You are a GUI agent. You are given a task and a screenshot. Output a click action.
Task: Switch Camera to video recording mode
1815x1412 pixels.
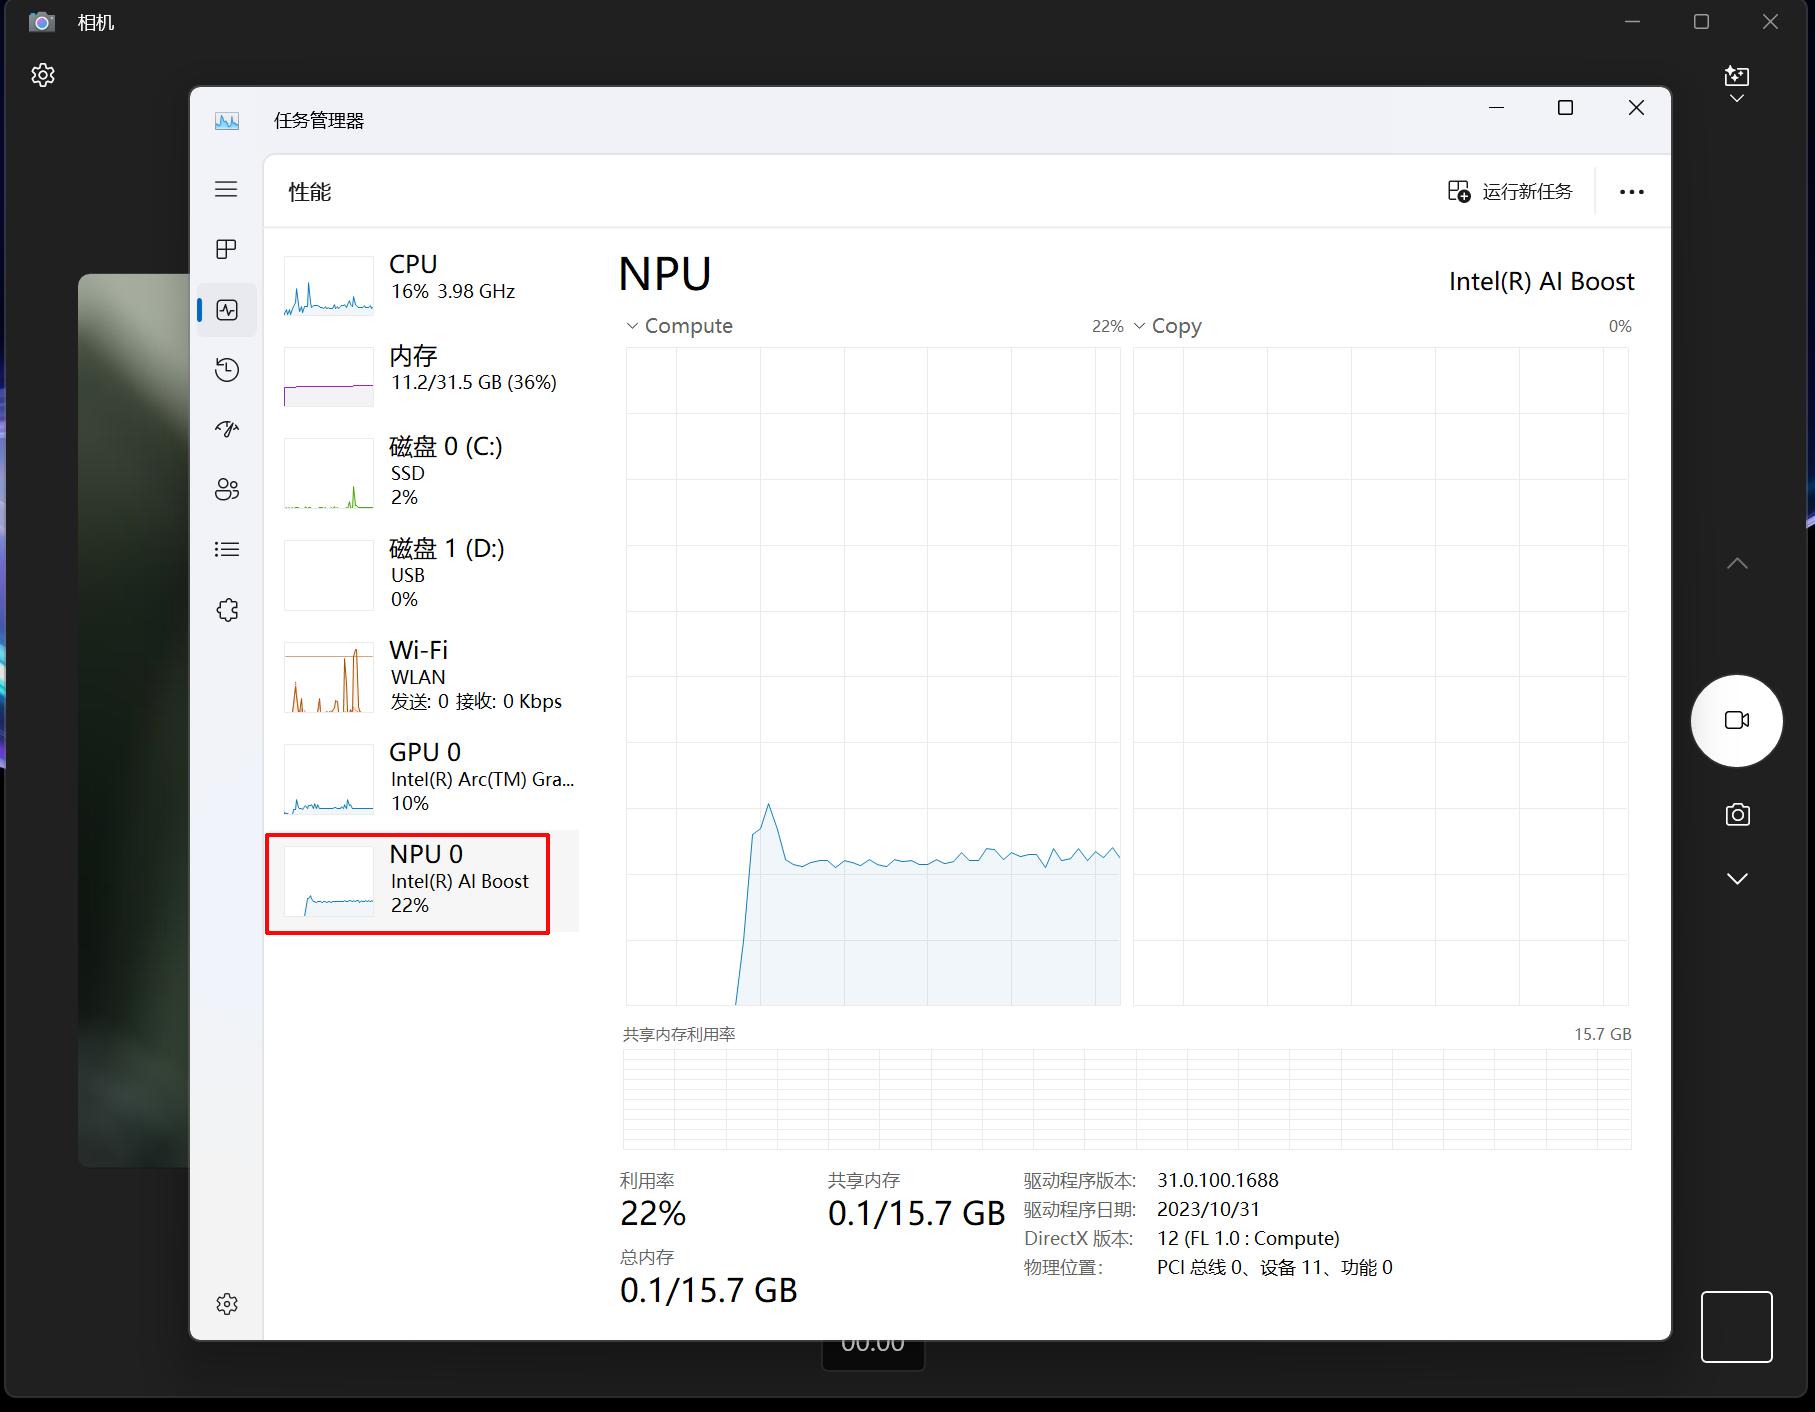pyautogui.click(x=1737, y=720)
